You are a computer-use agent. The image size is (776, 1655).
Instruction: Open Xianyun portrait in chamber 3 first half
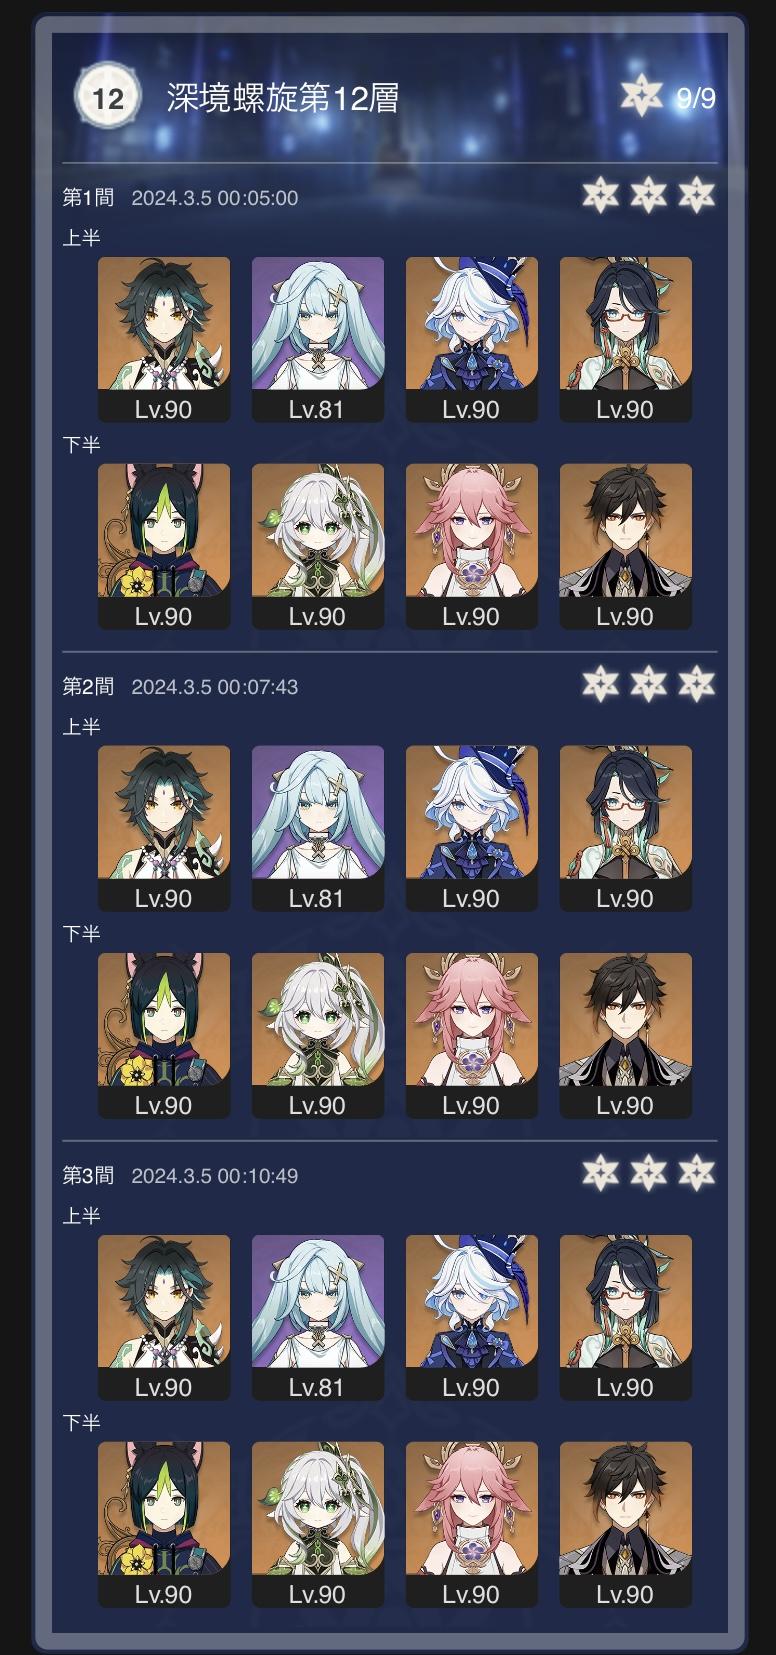(x=626, y=1317)
